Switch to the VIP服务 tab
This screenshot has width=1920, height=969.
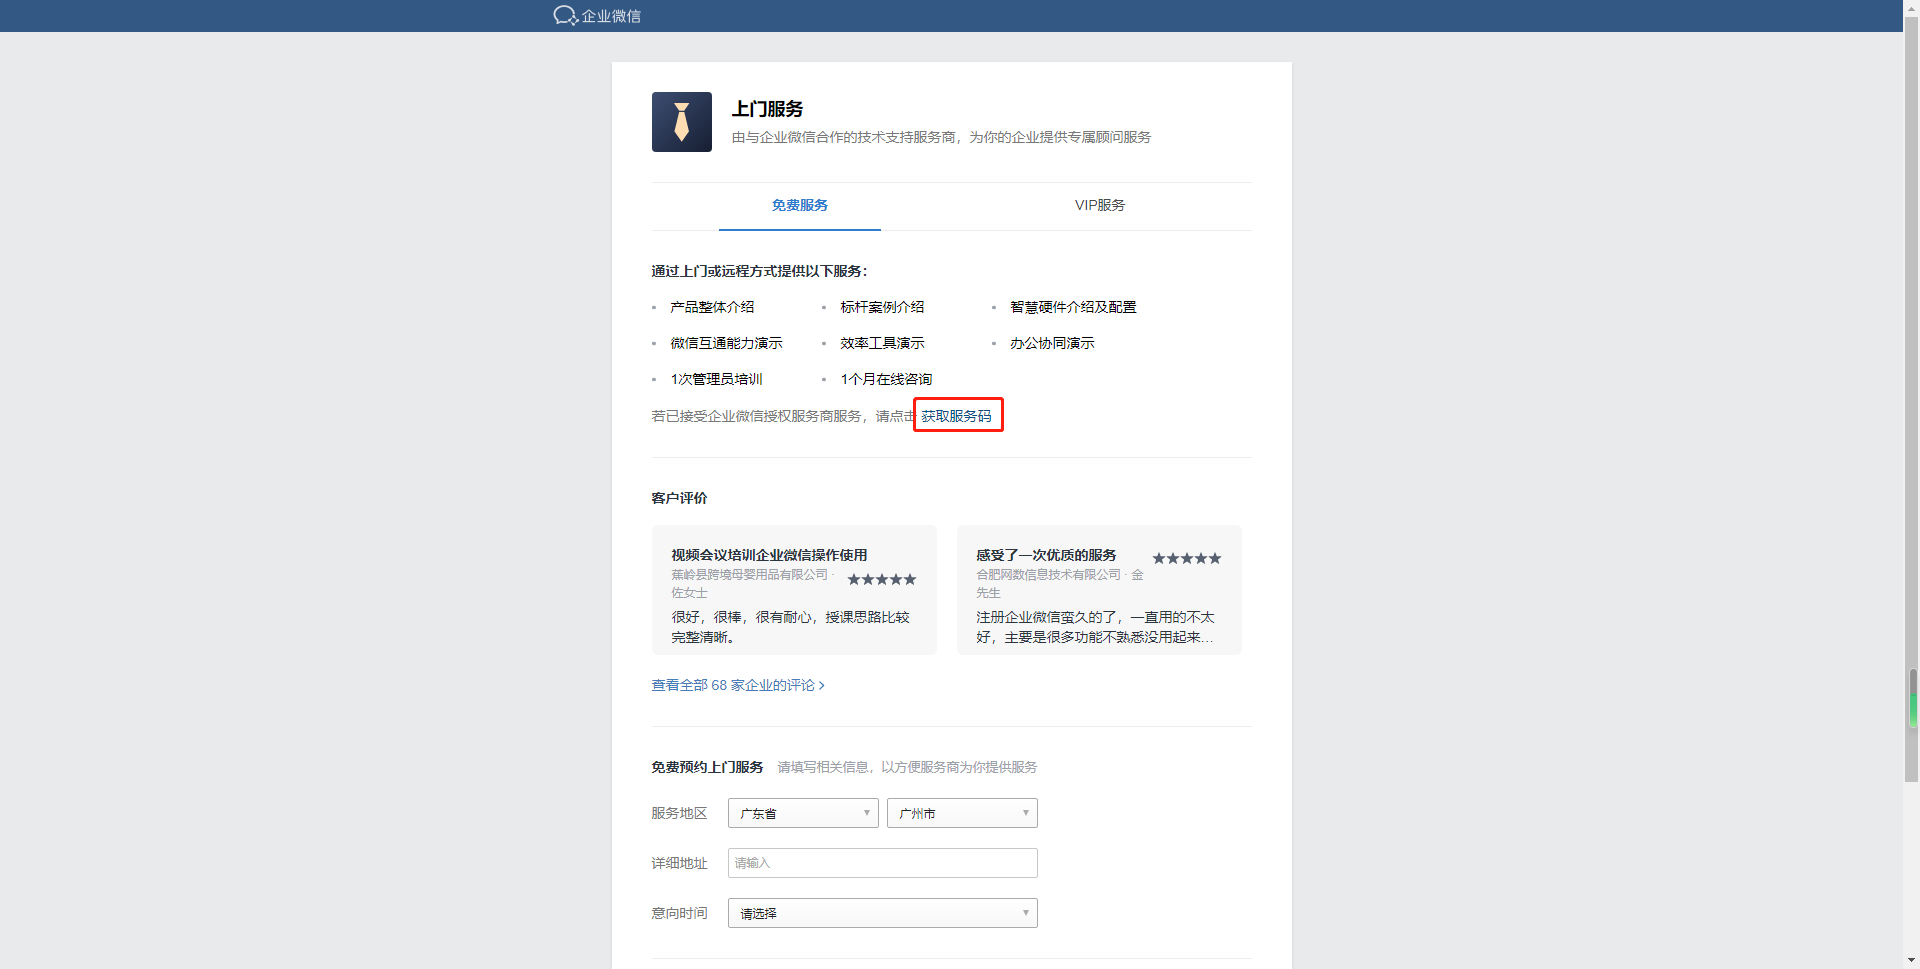click(1100, 205)
